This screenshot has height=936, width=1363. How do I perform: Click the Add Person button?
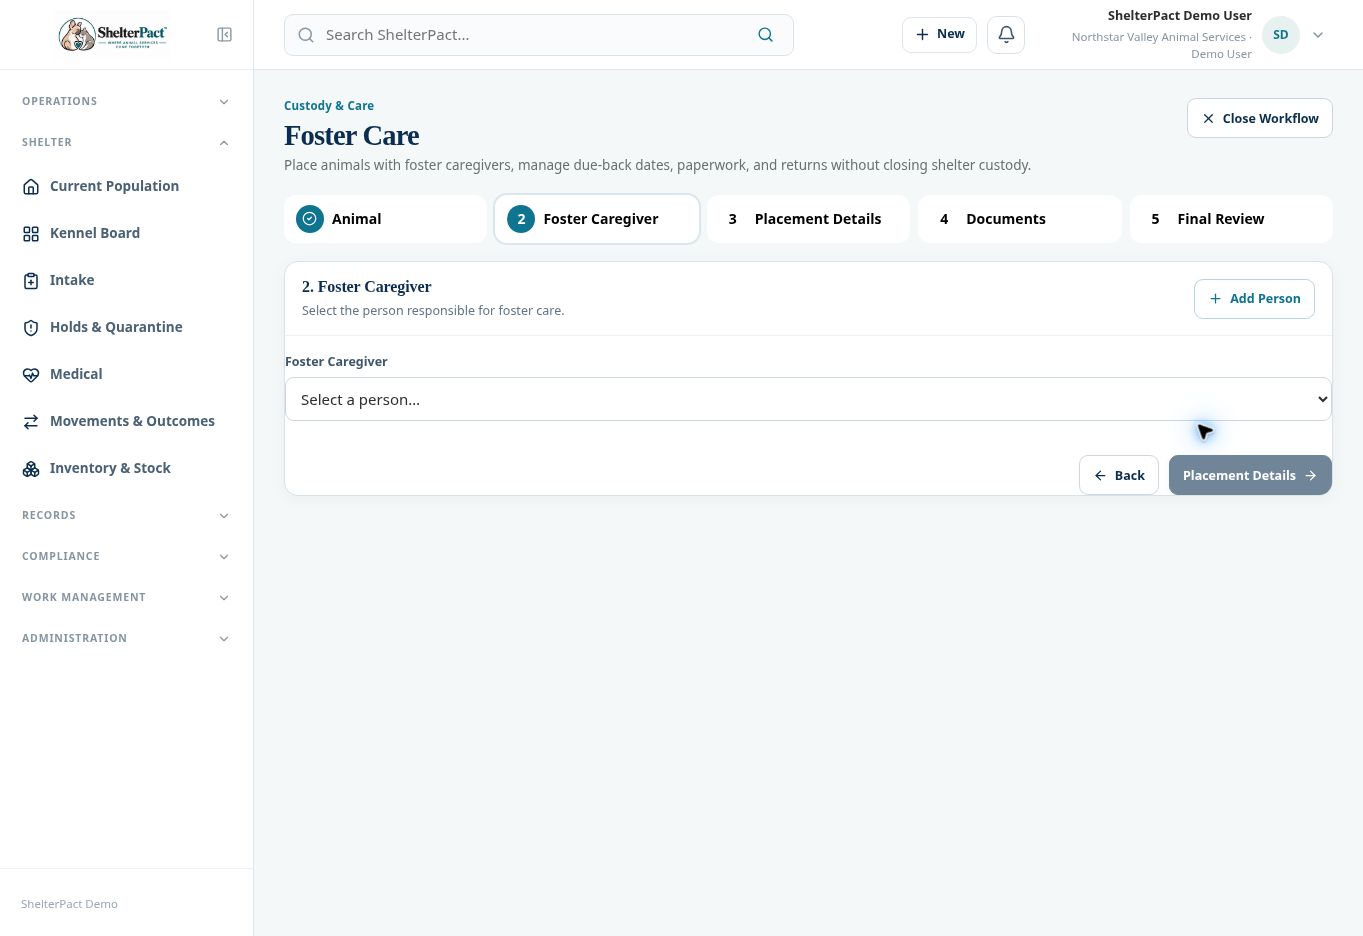point(1254,299)
